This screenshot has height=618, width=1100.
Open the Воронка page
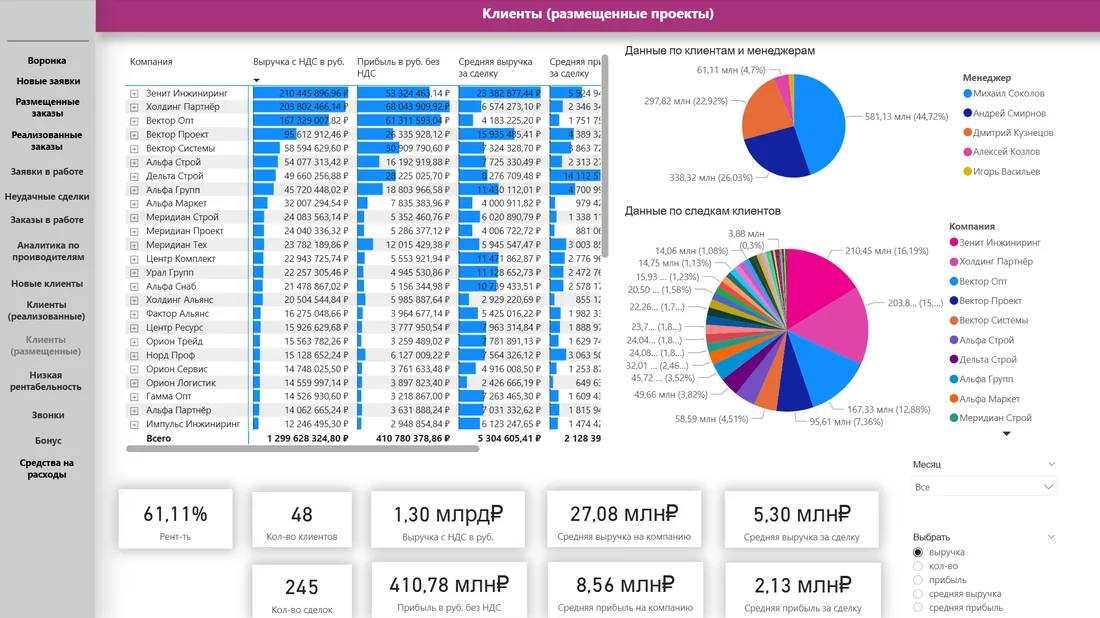click(47, 61)
